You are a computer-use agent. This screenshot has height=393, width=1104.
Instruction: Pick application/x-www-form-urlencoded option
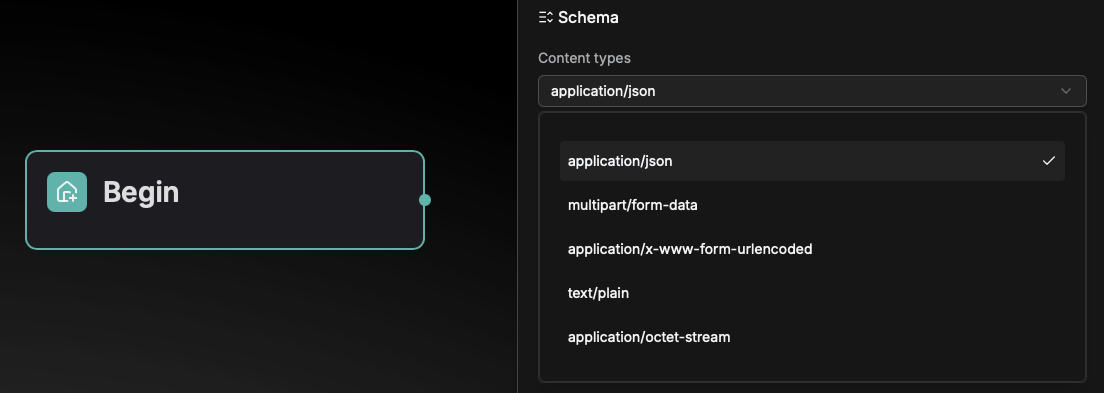tap(812, 249)
